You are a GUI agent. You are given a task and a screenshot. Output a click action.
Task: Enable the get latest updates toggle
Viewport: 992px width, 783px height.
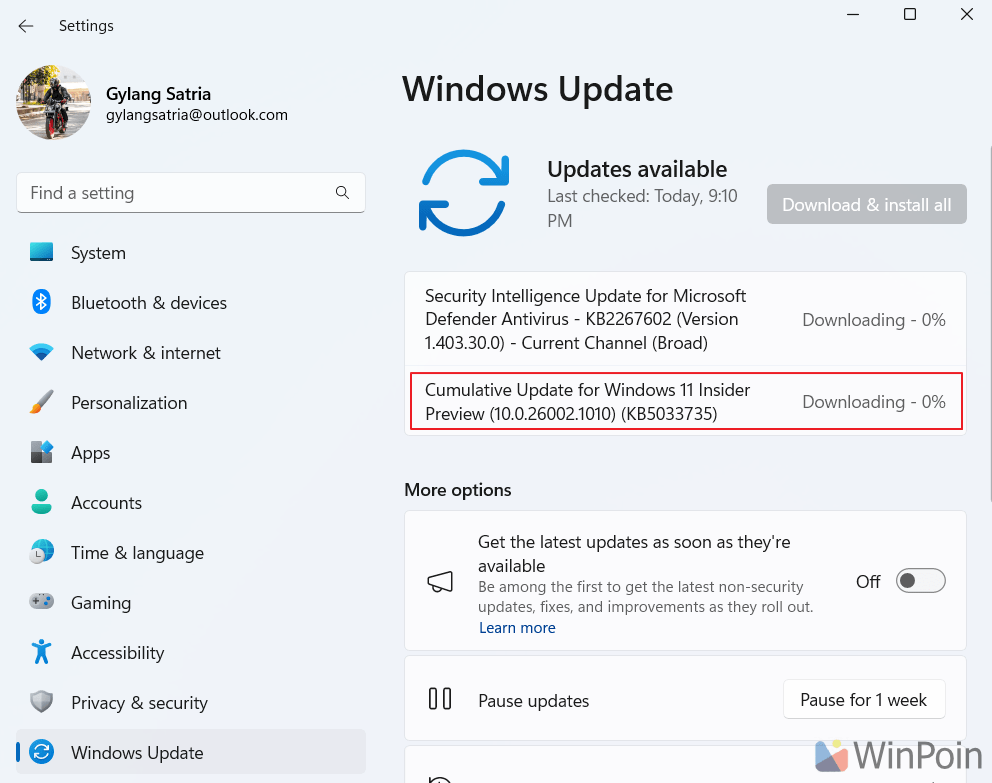click(x=920, y=581)
